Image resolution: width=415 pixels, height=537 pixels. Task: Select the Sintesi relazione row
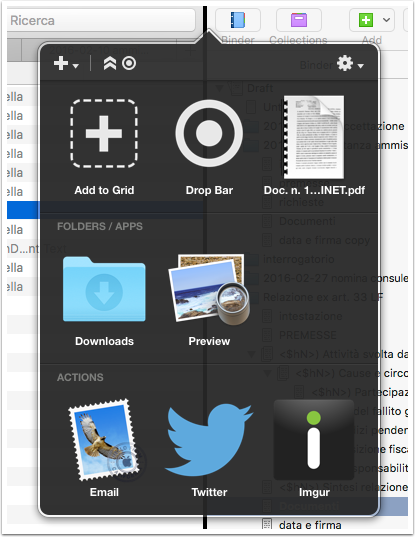pyautogui.click(x=343, y=487)
